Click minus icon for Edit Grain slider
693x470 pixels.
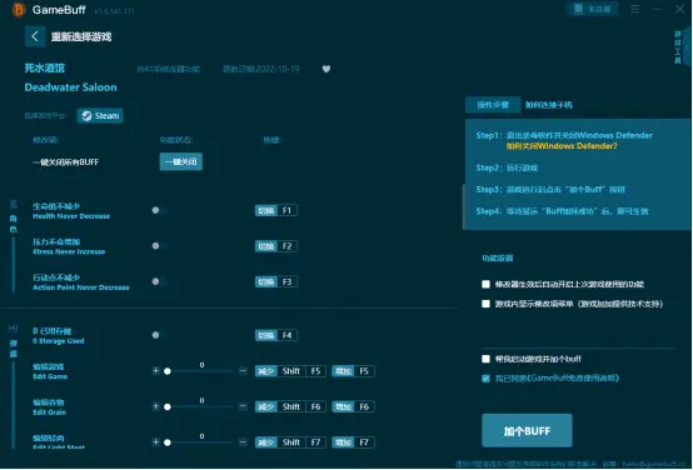pyautogui.click(x=243, y=406)
